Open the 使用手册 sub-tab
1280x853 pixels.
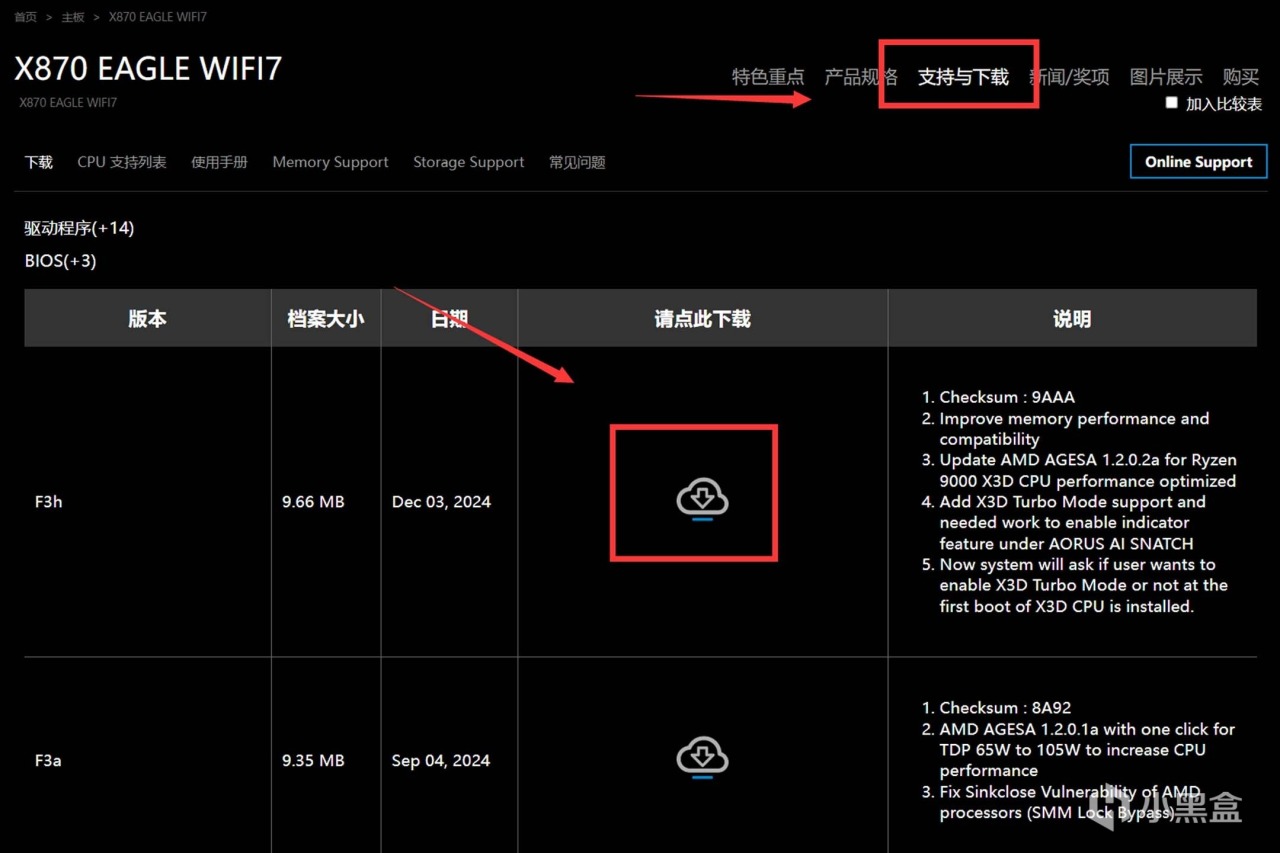tap(219, 162)
